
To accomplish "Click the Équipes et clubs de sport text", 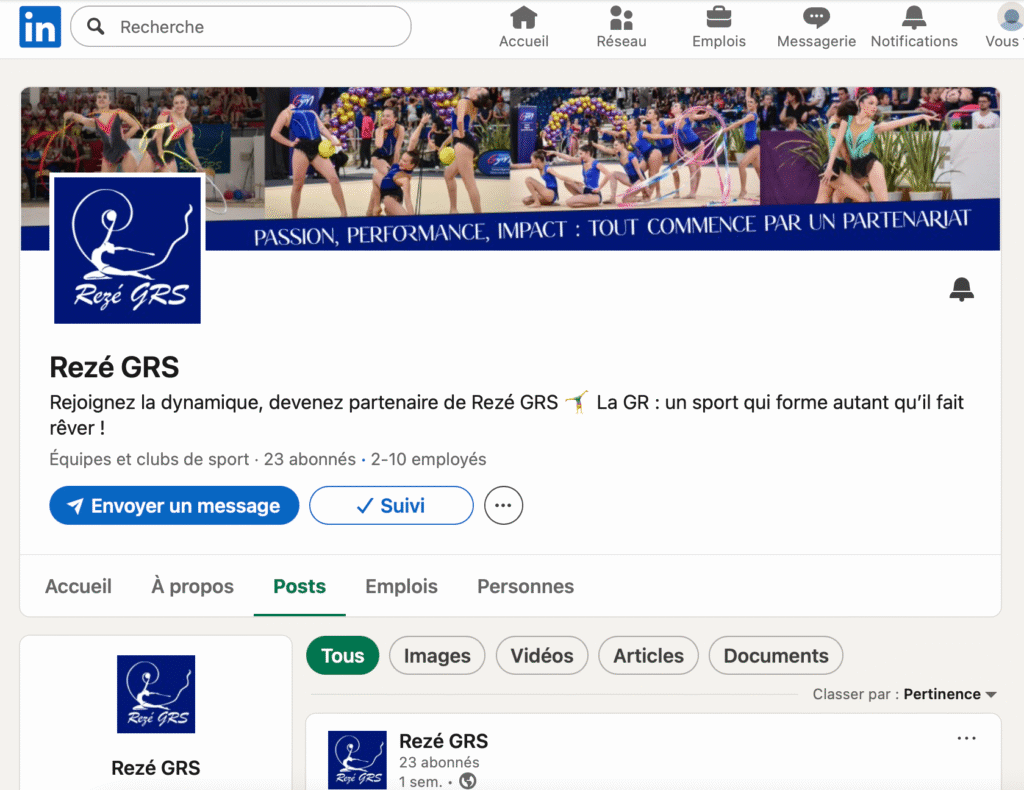I will (x=150, y=460).
